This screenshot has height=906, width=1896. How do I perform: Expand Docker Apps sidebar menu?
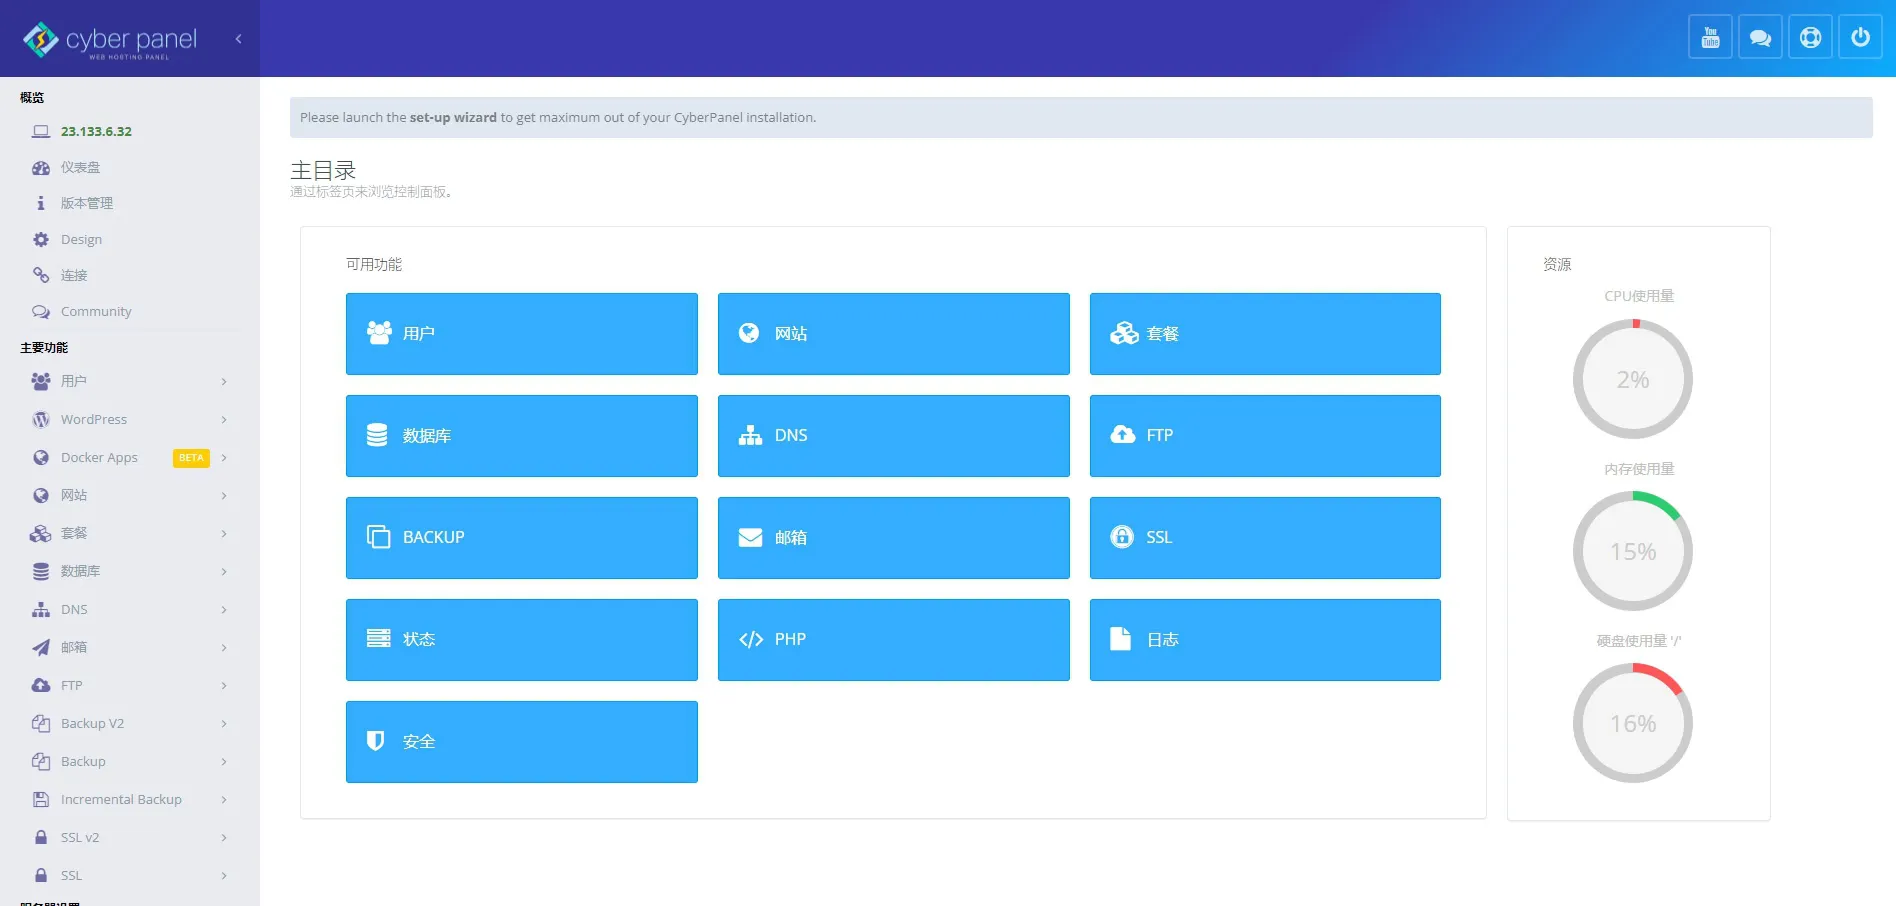[130, 458]
